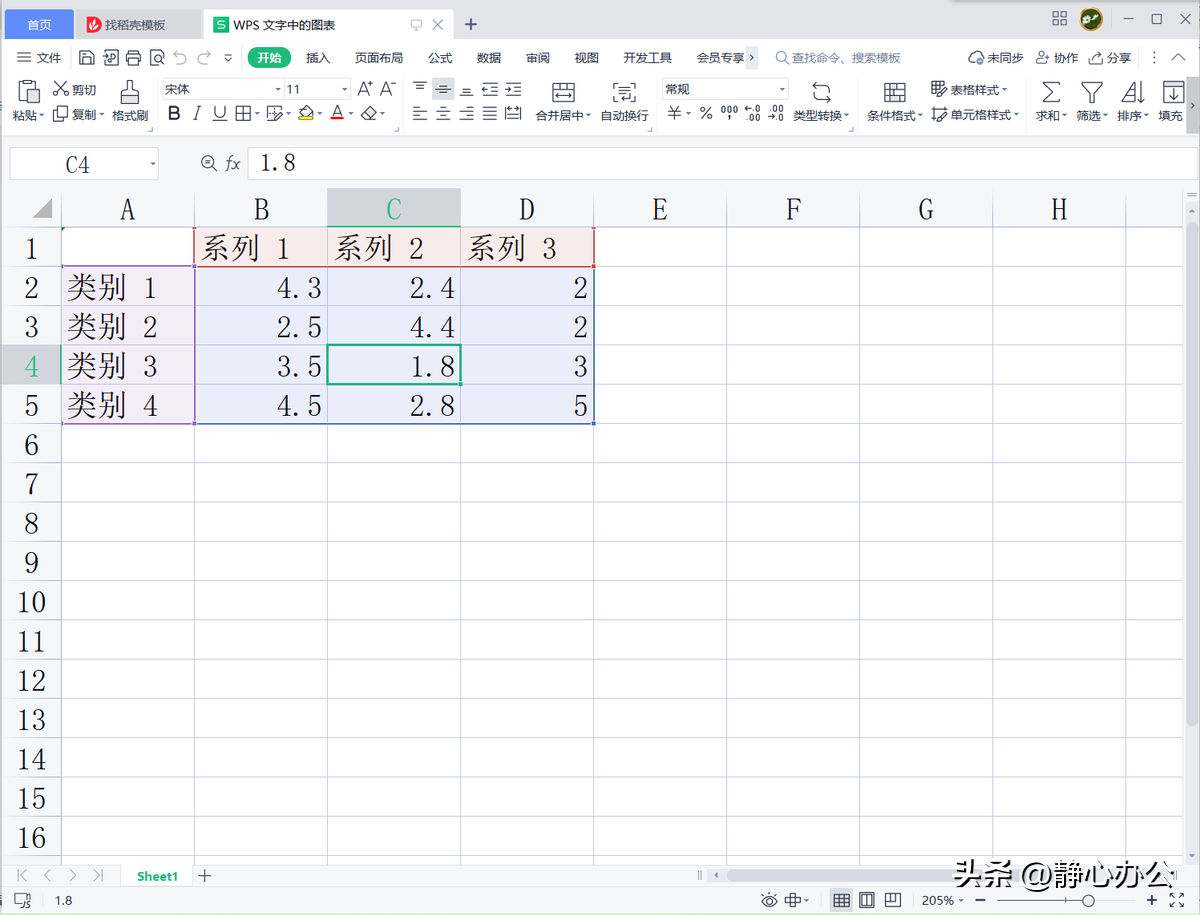
Task: Open the 文件 (File) menu
Action: click(40, 58)
